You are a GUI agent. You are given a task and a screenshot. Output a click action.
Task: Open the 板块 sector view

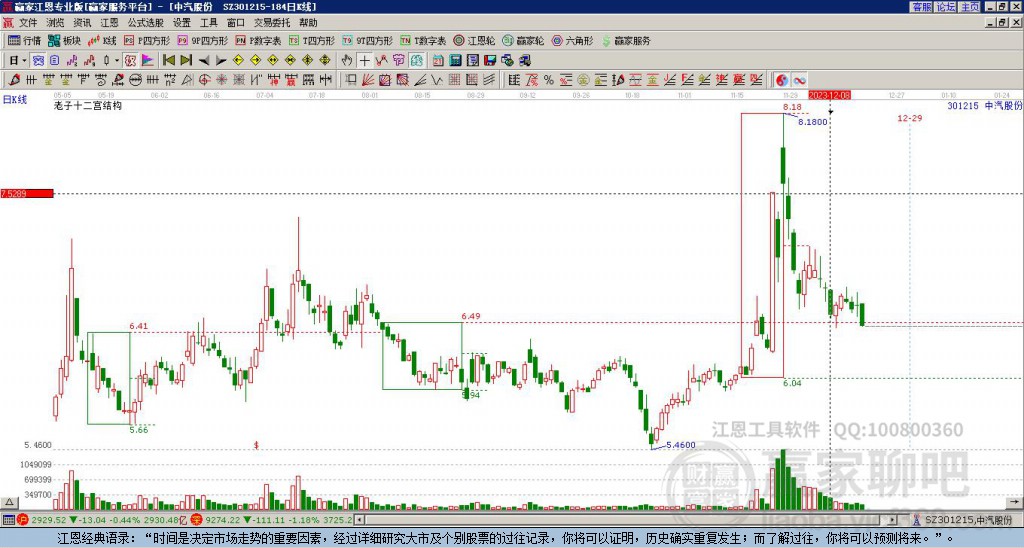(65, 40)
